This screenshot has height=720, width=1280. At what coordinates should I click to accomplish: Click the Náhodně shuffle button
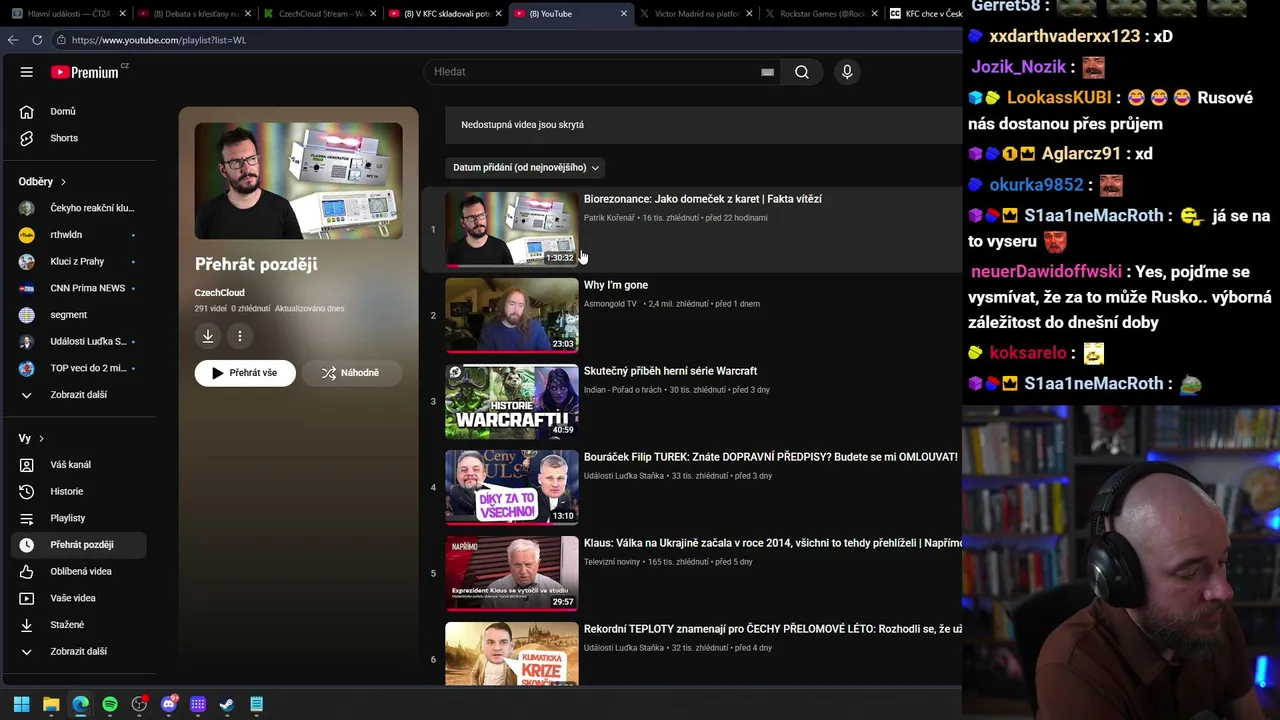click(351, 373)
